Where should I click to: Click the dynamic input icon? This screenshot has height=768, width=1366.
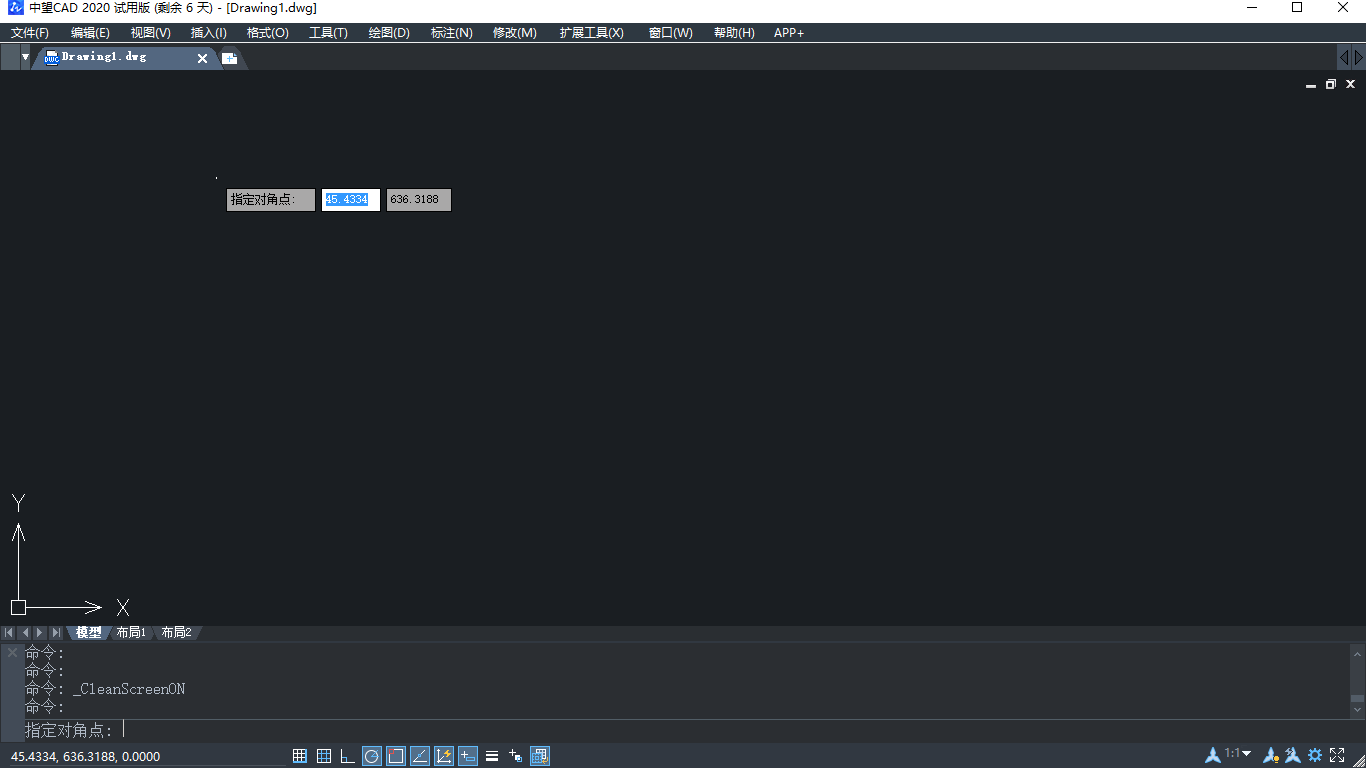point(468,756)
